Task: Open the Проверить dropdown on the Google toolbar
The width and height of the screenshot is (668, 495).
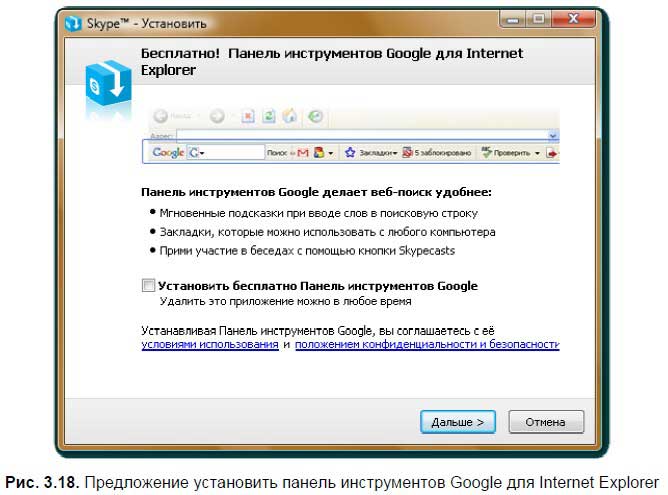Action: (x=536, y=153)
